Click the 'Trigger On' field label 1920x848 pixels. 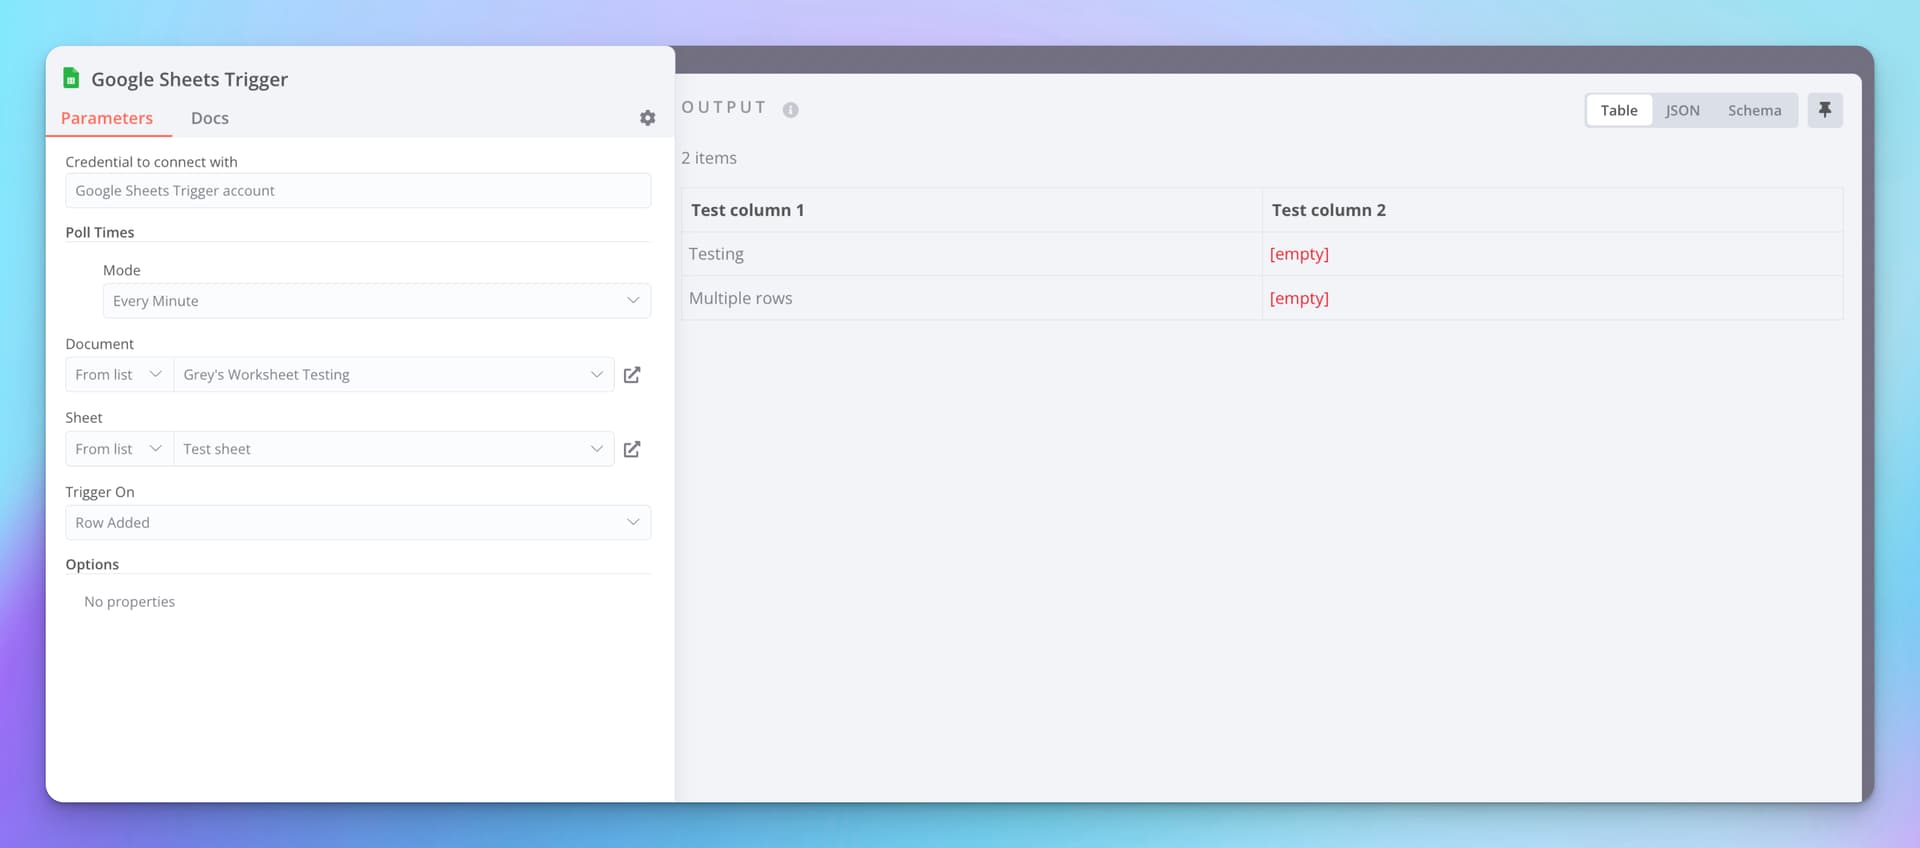(100, 492)
